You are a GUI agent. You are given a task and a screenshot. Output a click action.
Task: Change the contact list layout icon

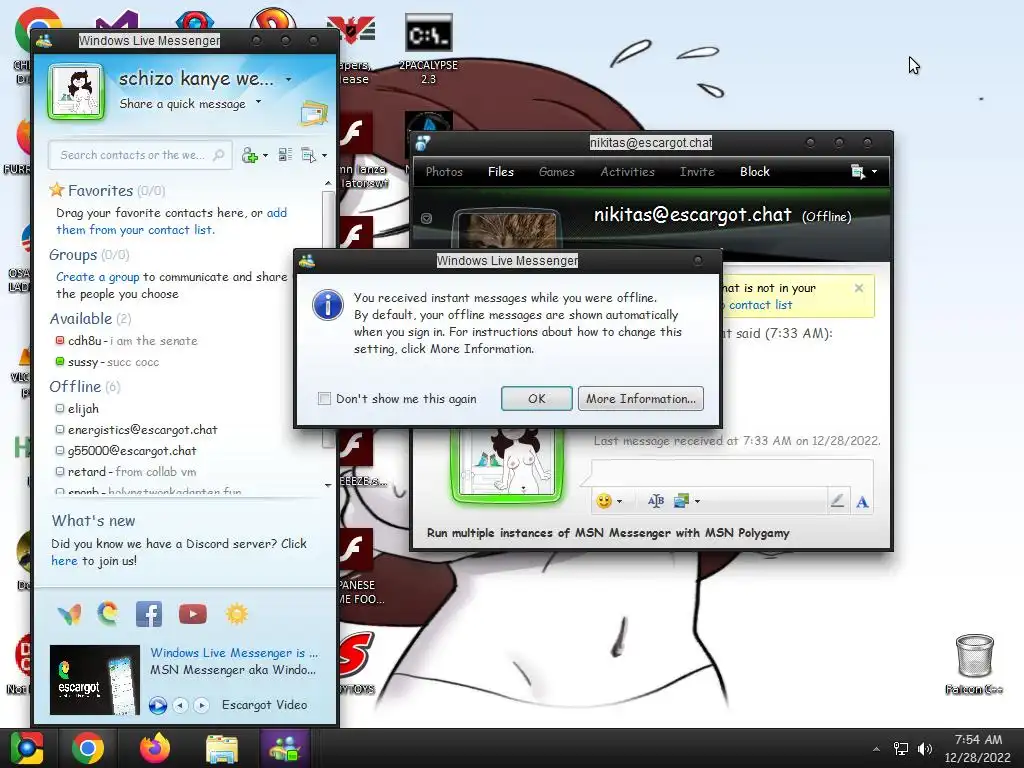285,155
